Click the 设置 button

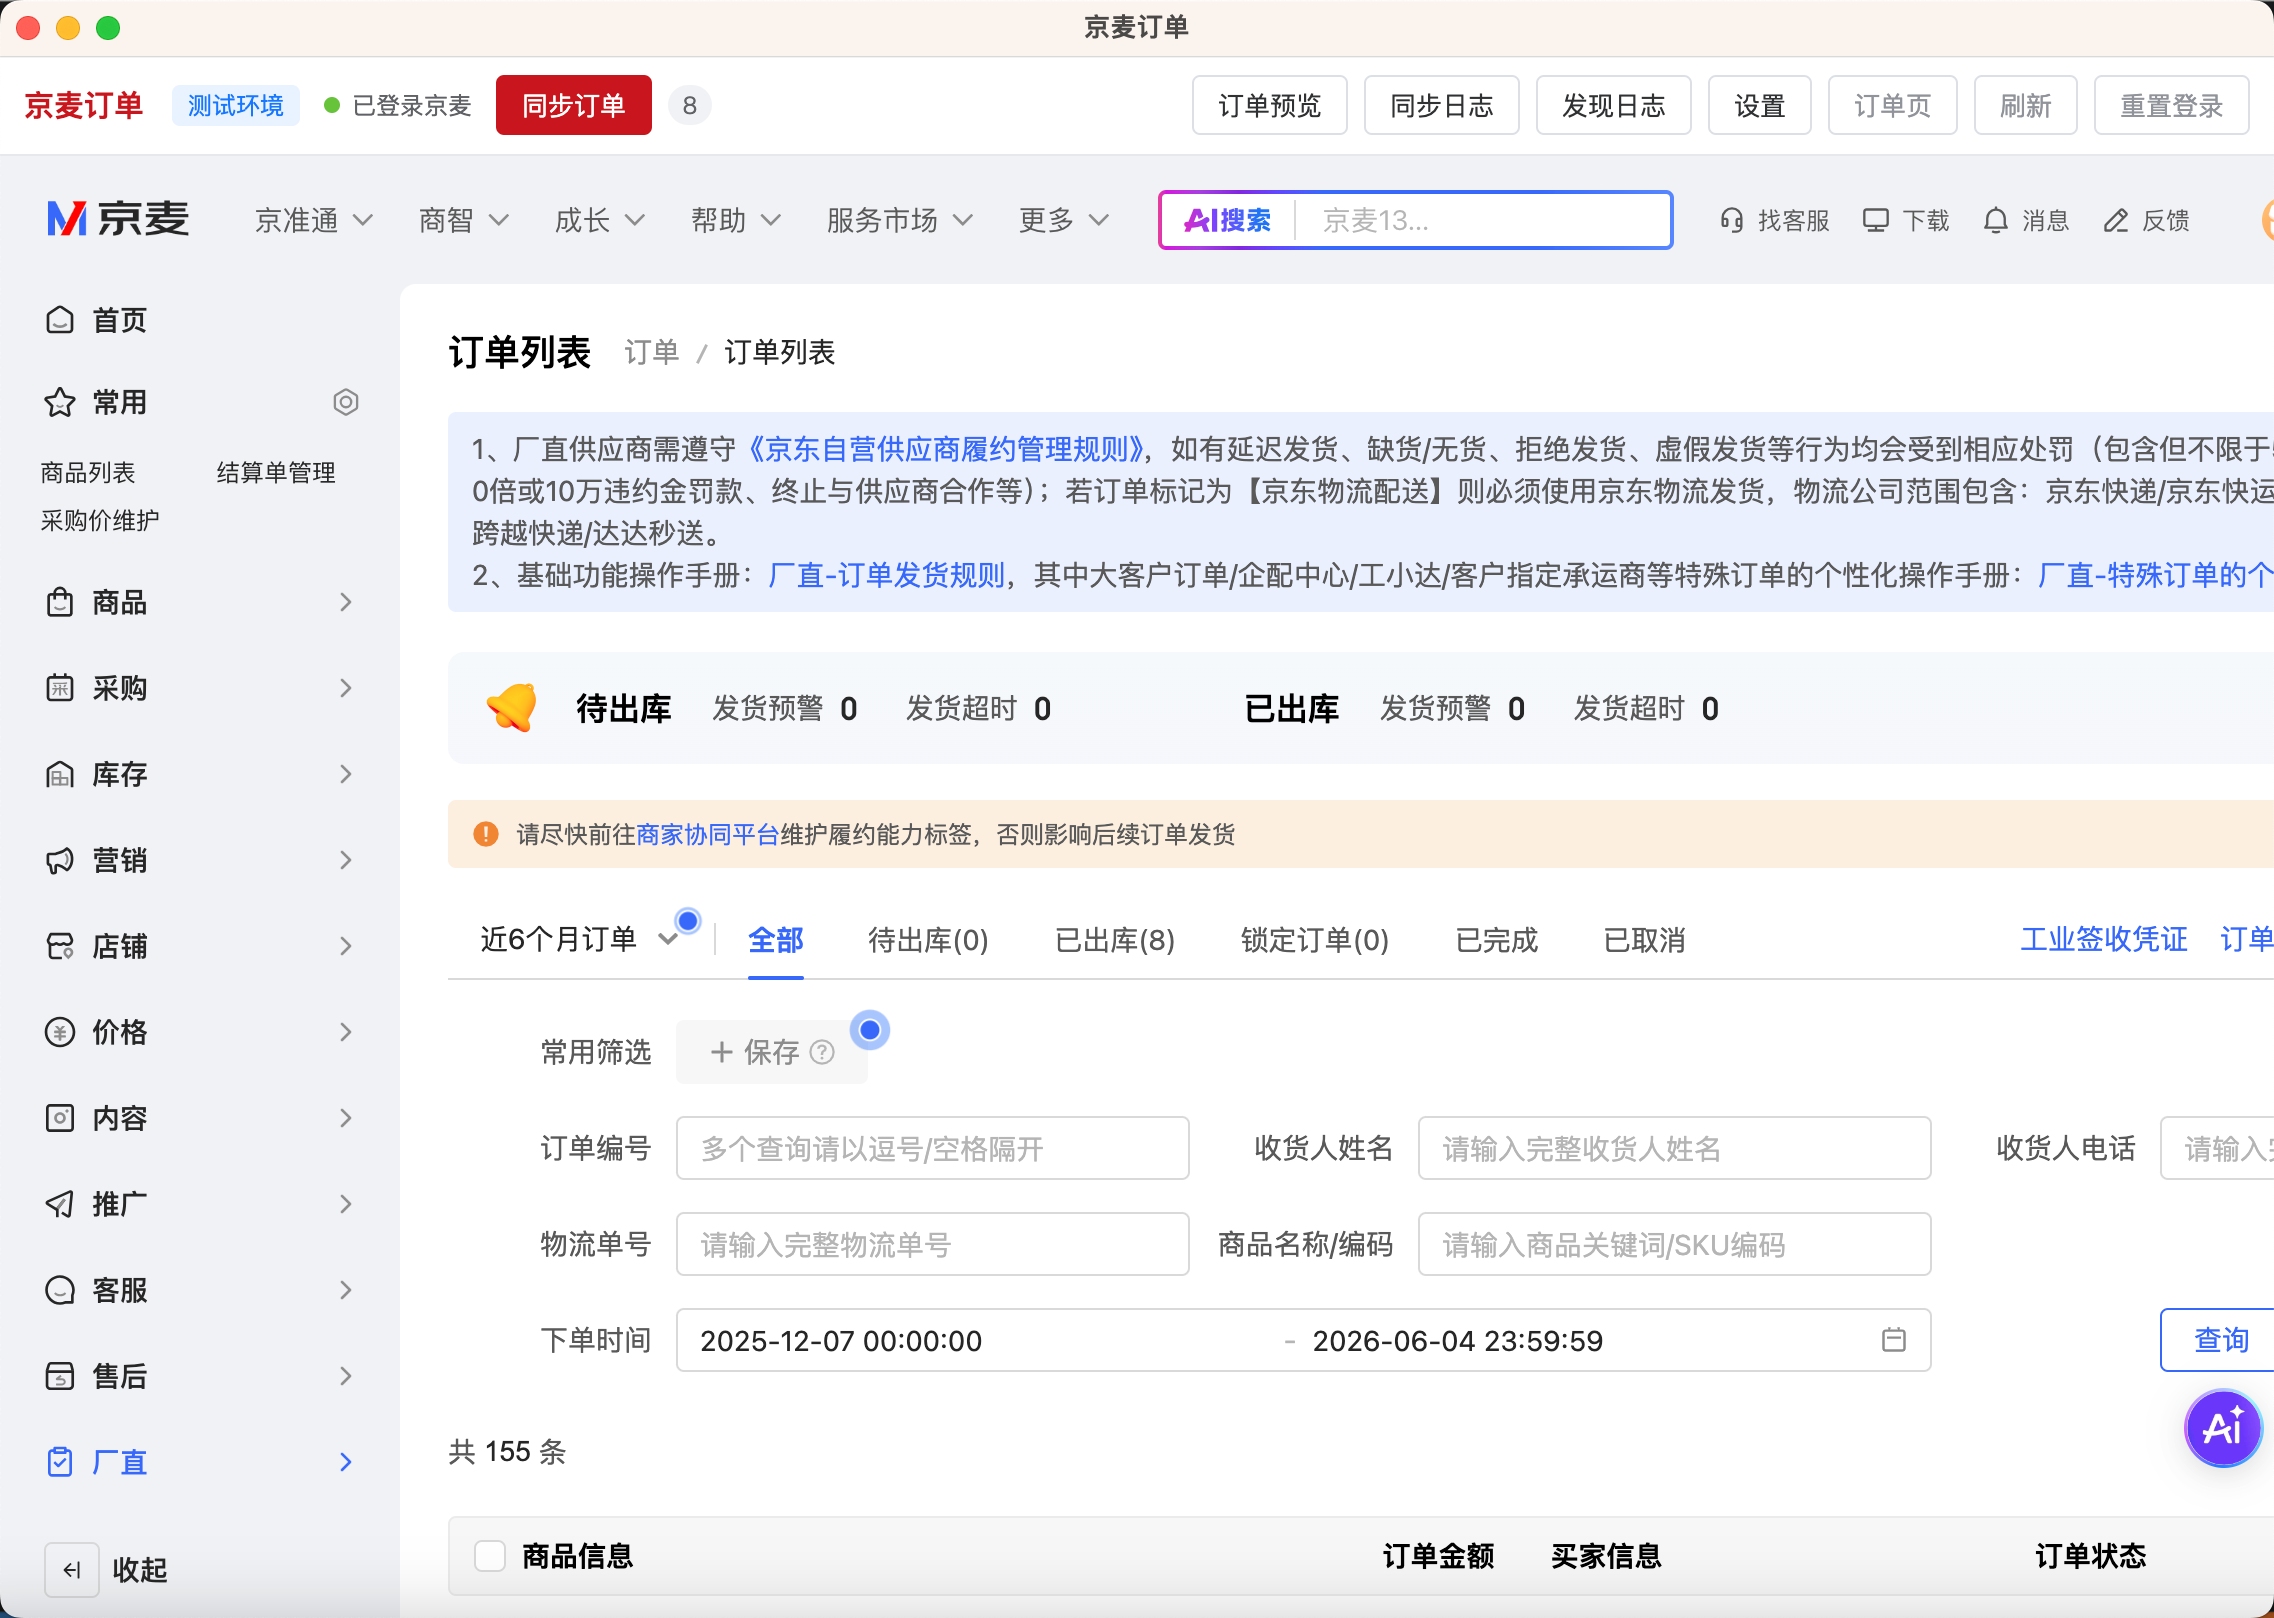click(x=1760, y=105)
